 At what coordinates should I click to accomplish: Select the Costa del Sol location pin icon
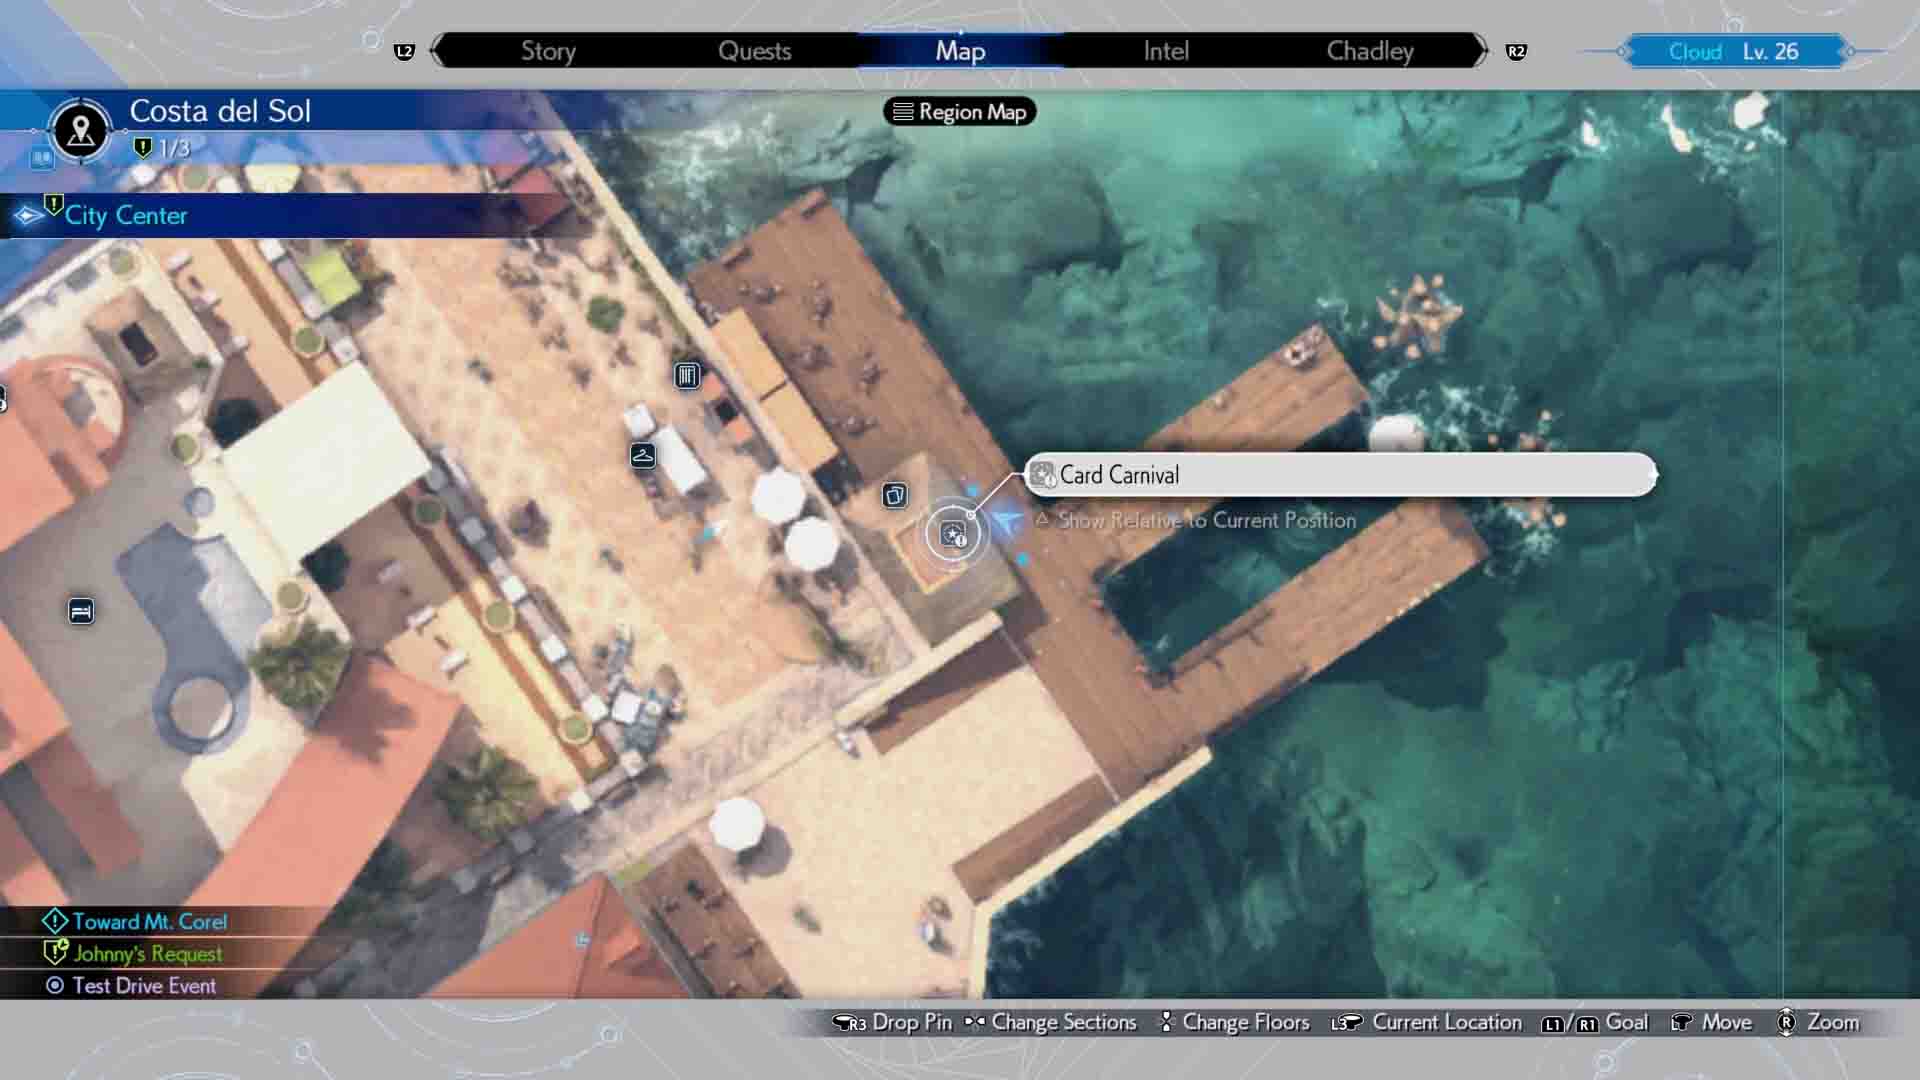coord(80,130)
